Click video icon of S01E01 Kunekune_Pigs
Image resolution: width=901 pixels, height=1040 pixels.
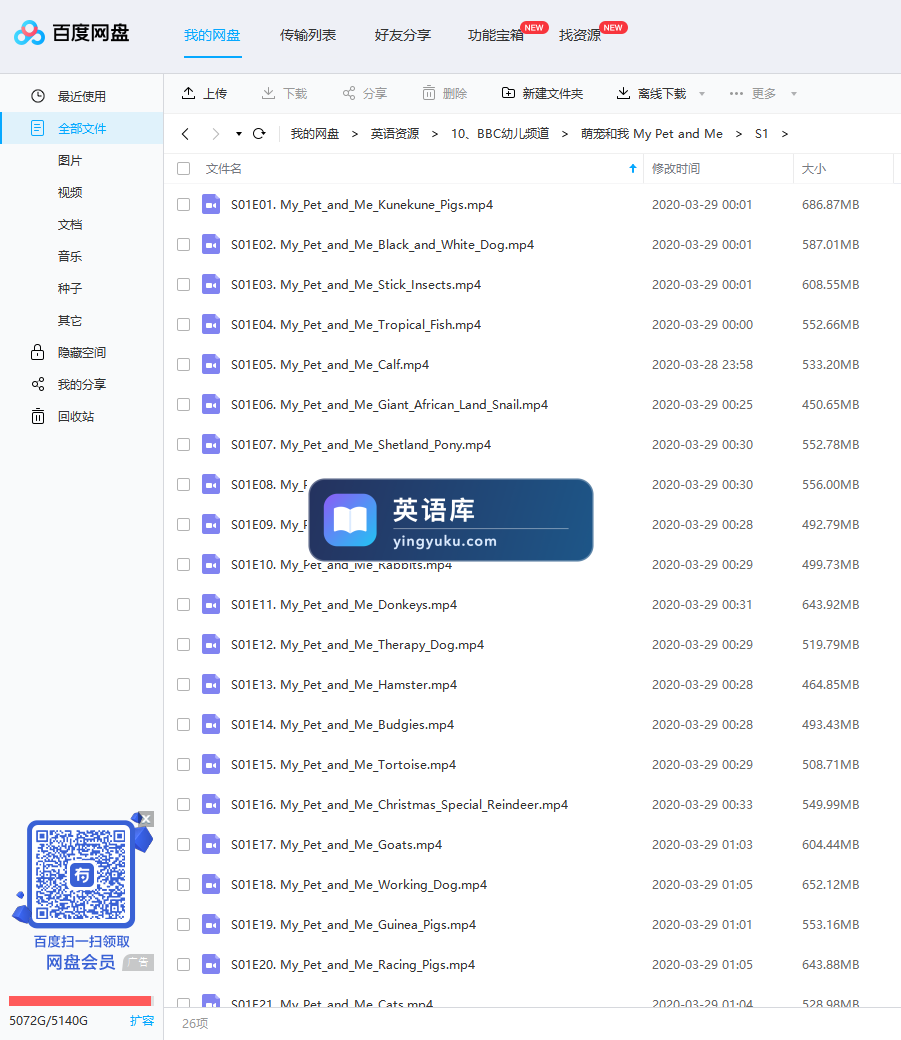[x=211, y=204]
